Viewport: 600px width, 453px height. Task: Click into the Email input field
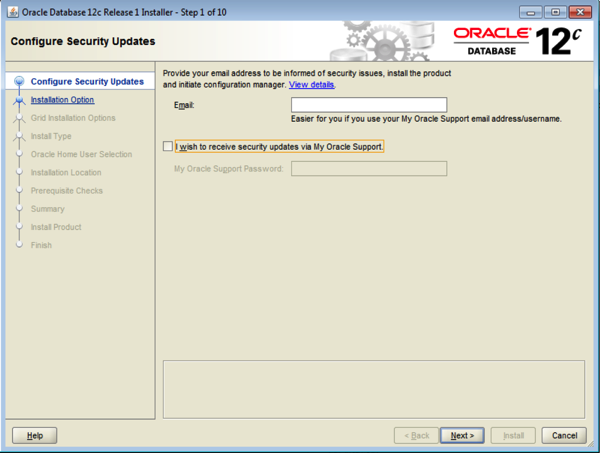point(369,105)
